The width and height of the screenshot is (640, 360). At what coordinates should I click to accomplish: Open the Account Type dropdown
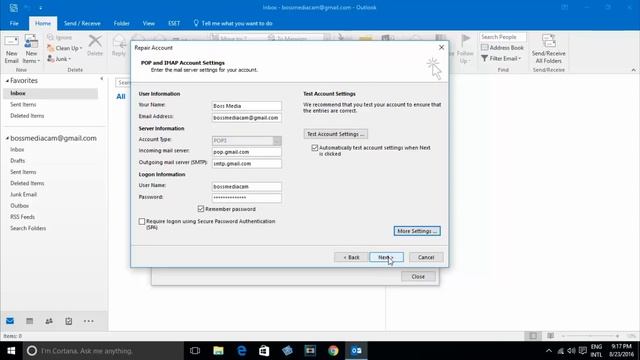tap(277, 140)
